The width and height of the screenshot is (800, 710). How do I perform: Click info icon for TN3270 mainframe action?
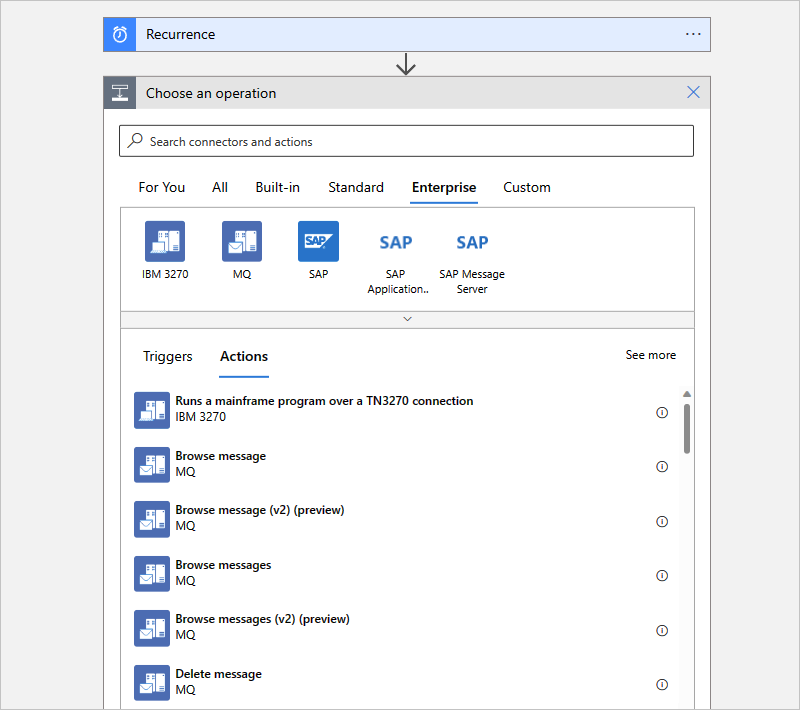[x=662, y=412]
